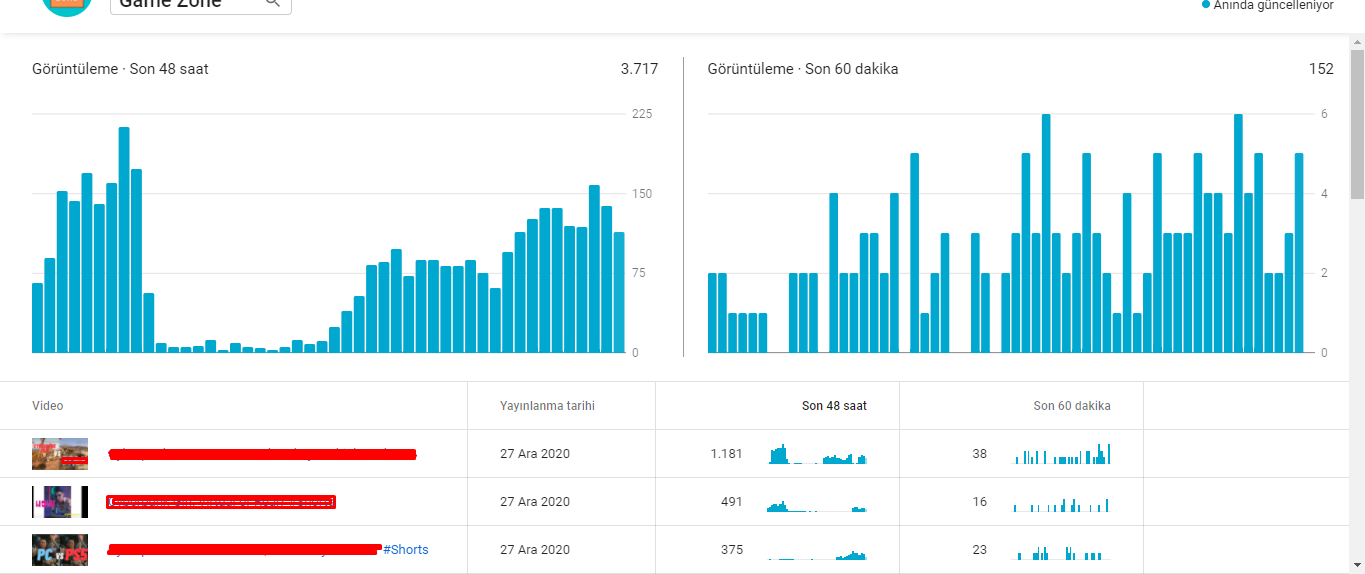
Task: Click the 4 axis label on 60-minute chart
Action: coord(1324,193)
